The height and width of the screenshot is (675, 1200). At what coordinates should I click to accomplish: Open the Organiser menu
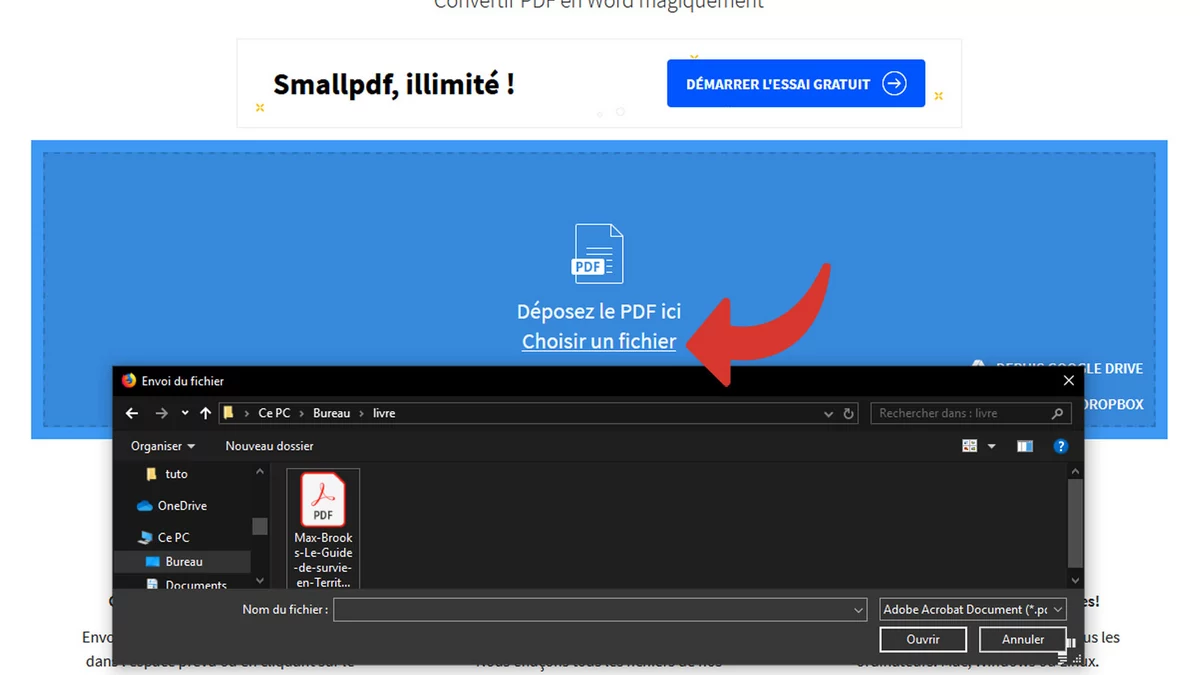click(163, 446)
